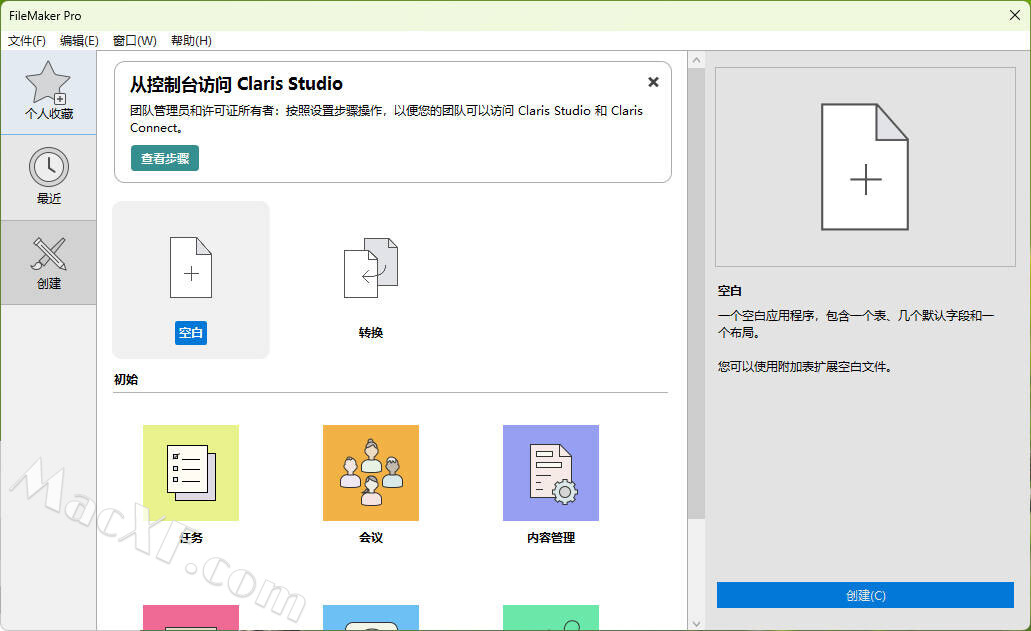Click the vertical scrollbar thumb
The width and height of the screenshot is (1031, 631).
pos(696,293)
